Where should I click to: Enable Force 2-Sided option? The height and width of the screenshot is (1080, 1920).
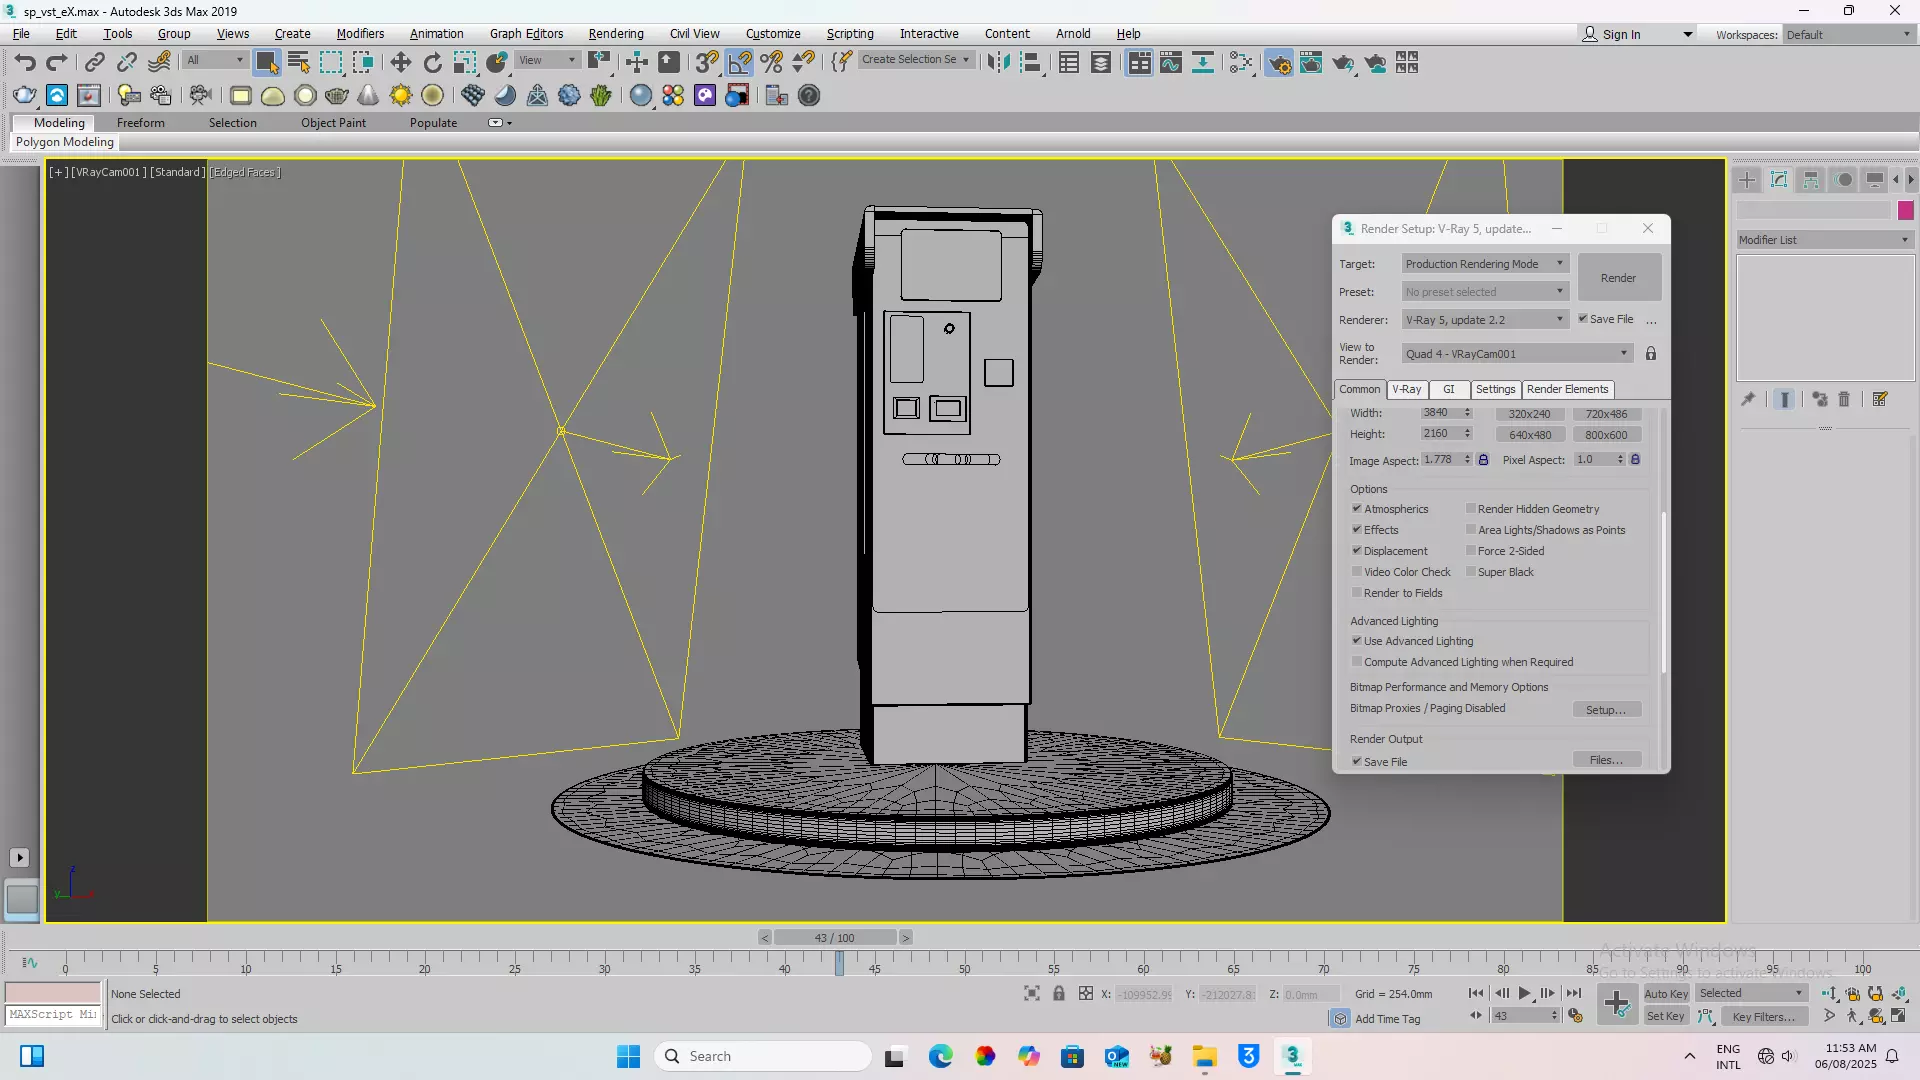[1471, 551]
